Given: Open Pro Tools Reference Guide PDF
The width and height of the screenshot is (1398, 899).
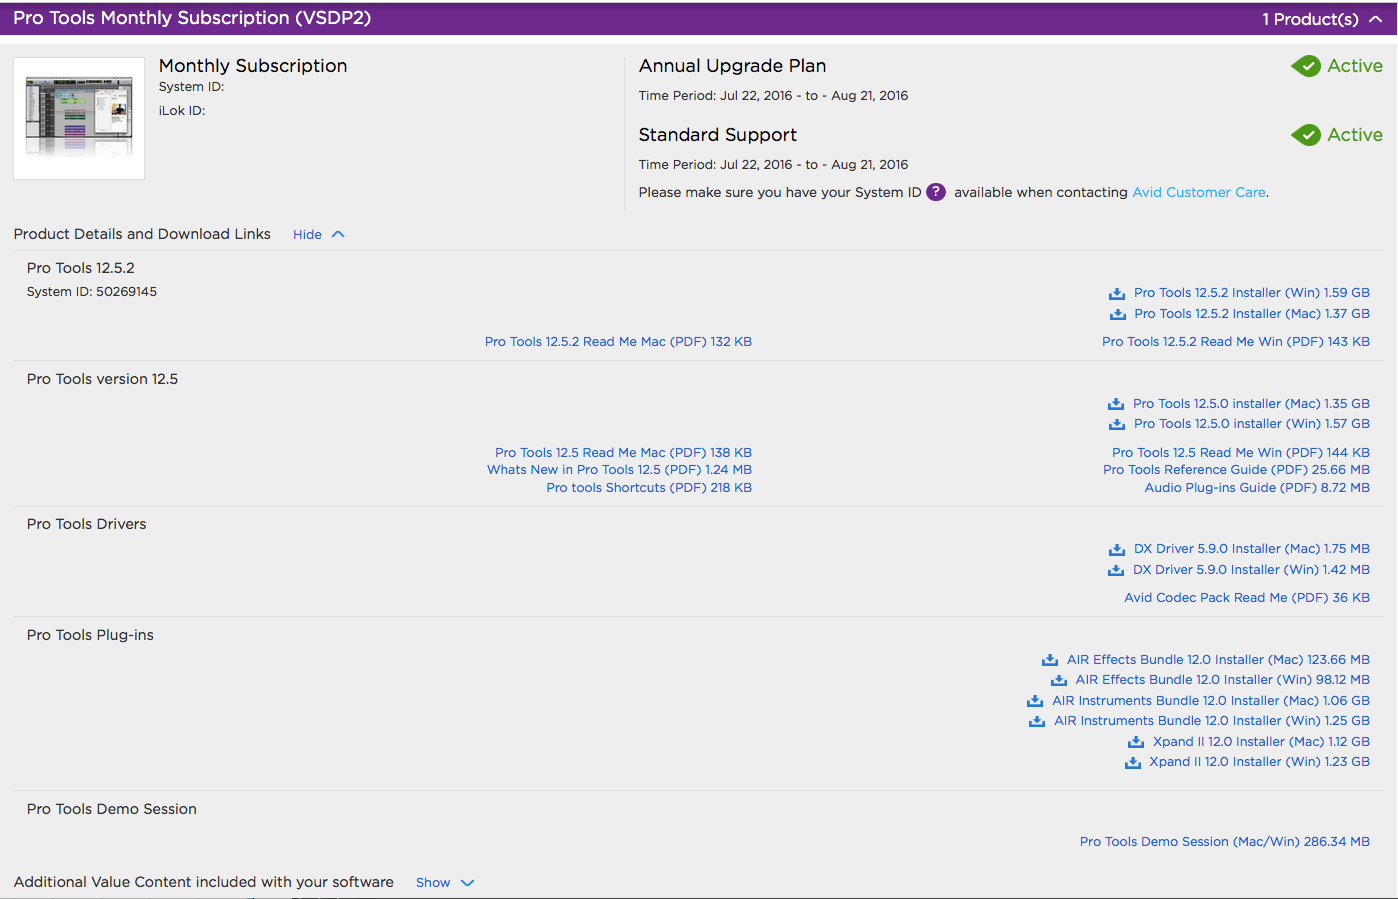Looking at the screenshot, I should coord(1236,470).
